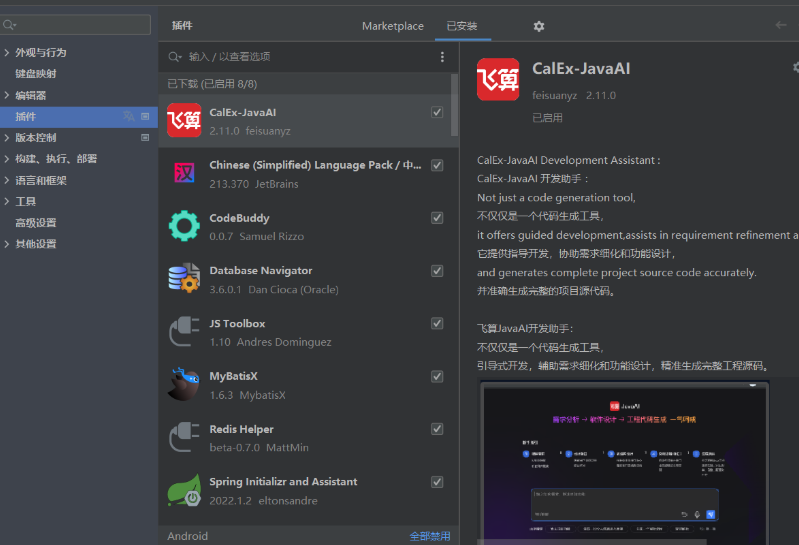Click the search magnifier in plugin filter
Image resolution: width=799 pixels, height=545 pixels.
tap(174, 57)
